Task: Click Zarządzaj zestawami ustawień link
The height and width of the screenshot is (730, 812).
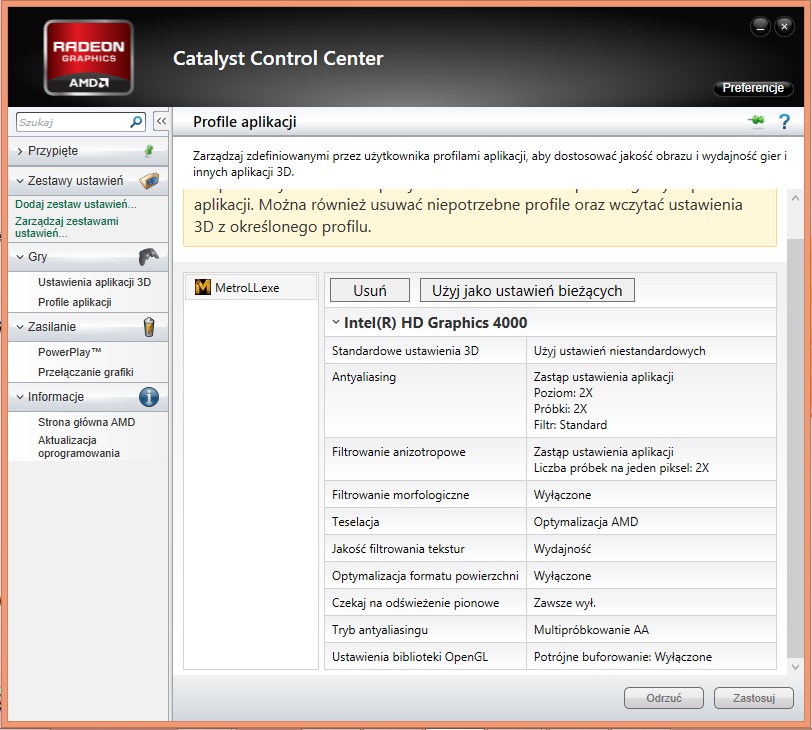Action: pyautogui.click(x=67, y=227)
